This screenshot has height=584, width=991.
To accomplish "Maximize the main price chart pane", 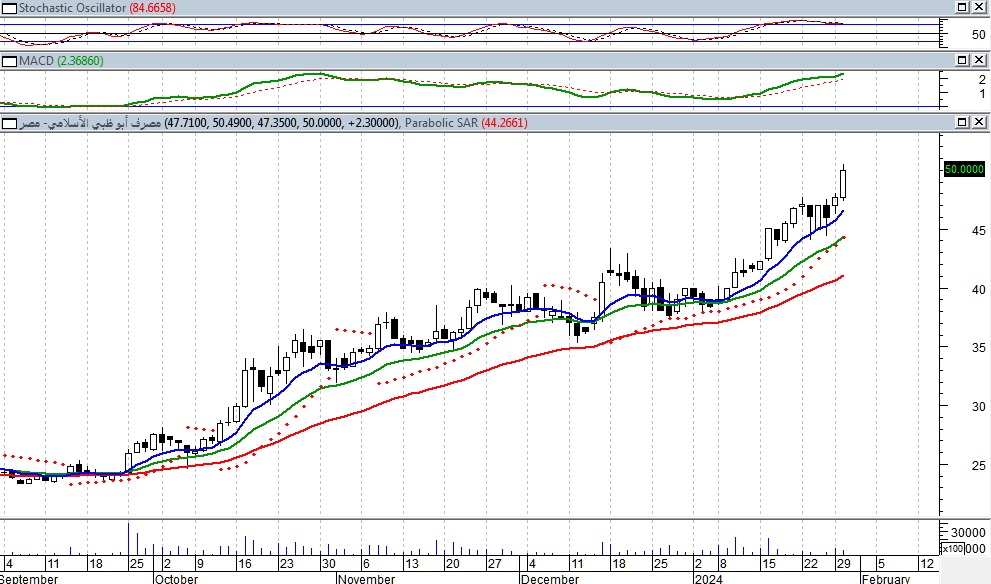I will pyautogui.click(x=959, y=122).
